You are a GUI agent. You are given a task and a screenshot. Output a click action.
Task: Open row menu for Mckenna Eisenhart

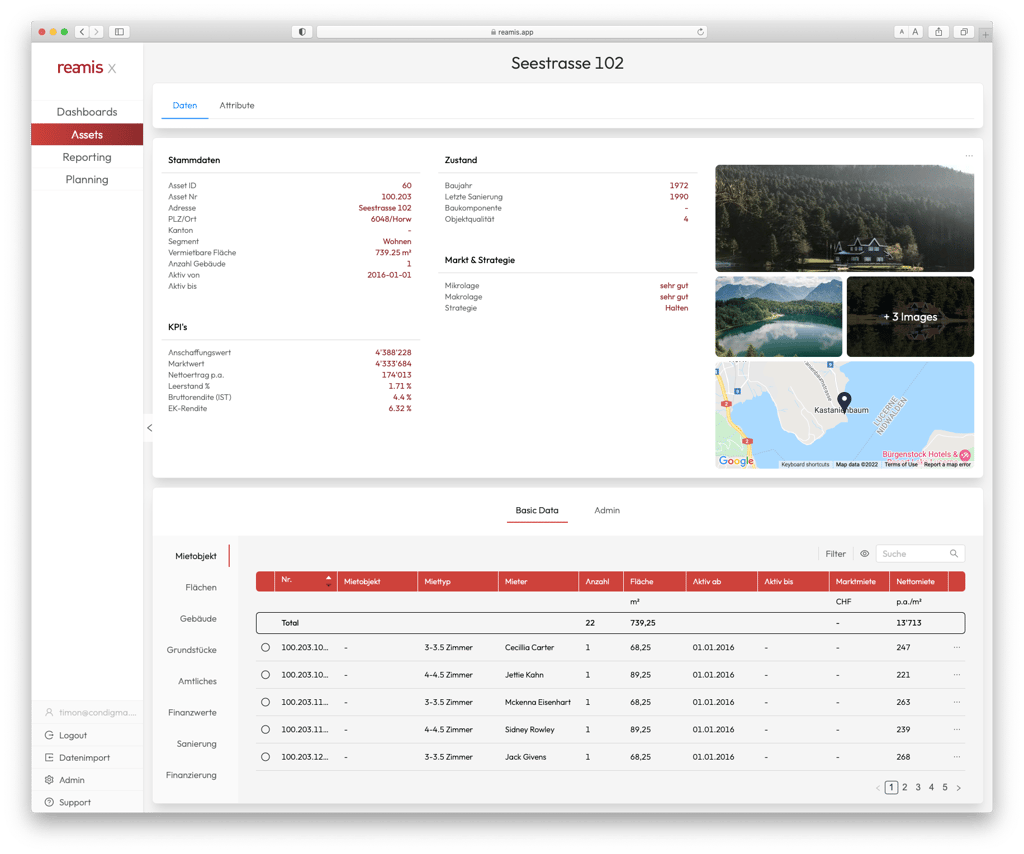(x=957, y=702)
